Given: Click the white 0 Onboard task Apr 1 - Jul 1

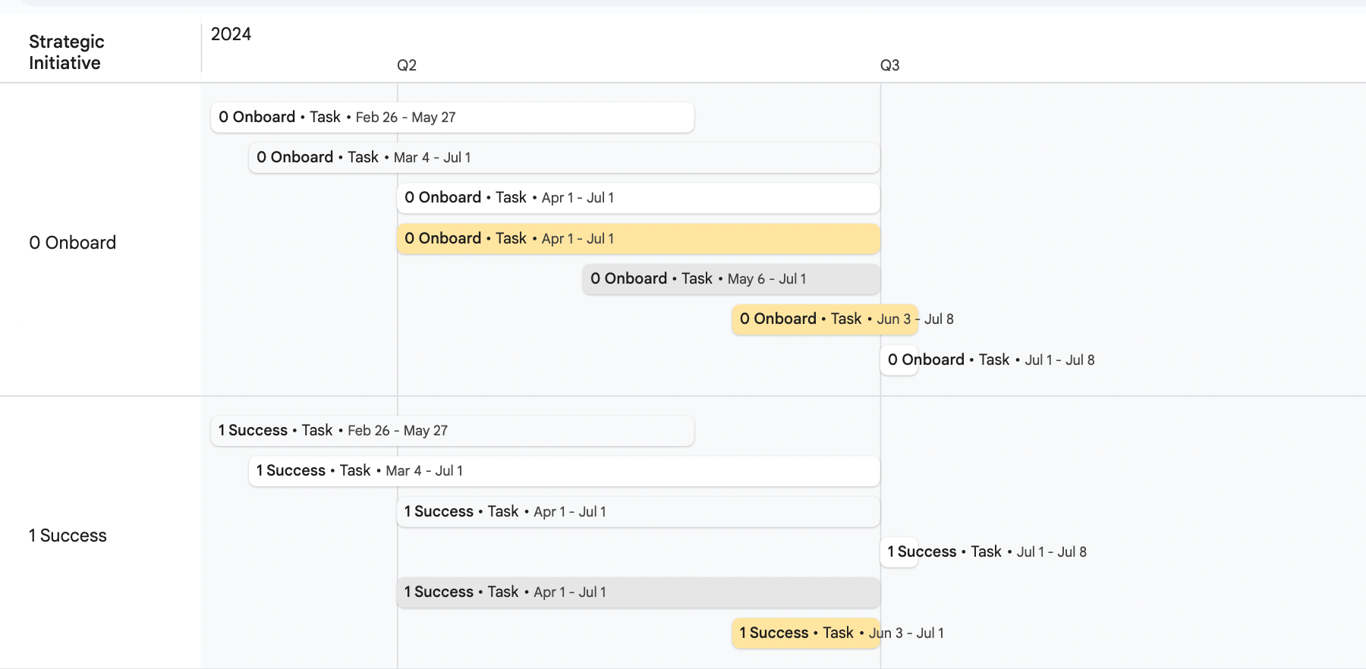Looking at the screenshot, I should (x=638, y=198).
